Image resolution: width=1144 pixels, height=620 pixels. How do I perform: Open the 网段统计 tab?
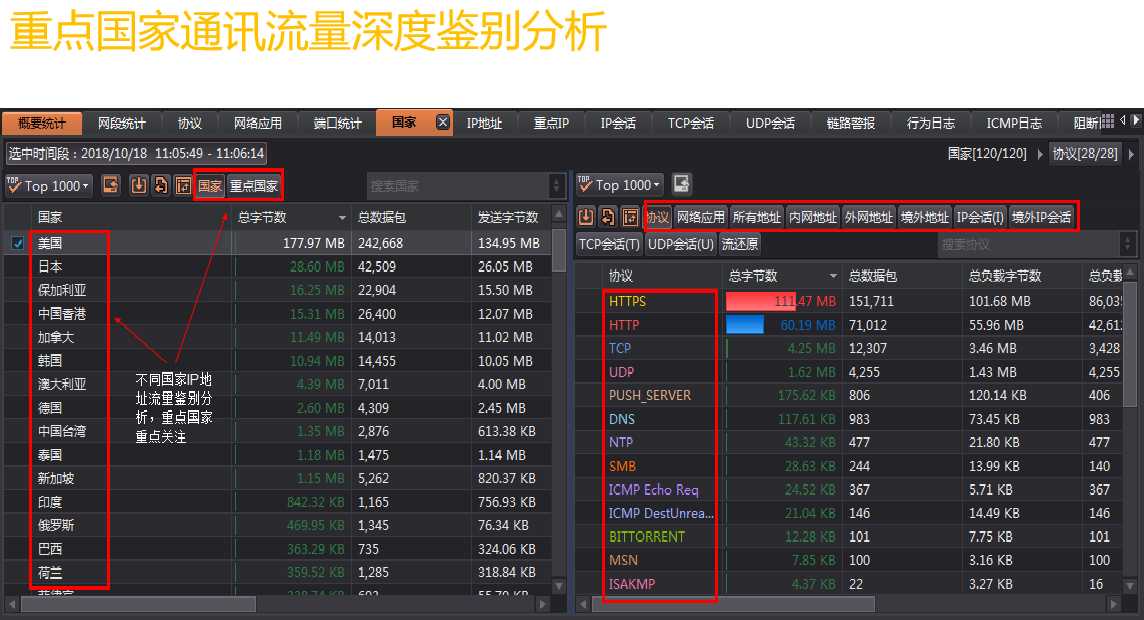121,123
